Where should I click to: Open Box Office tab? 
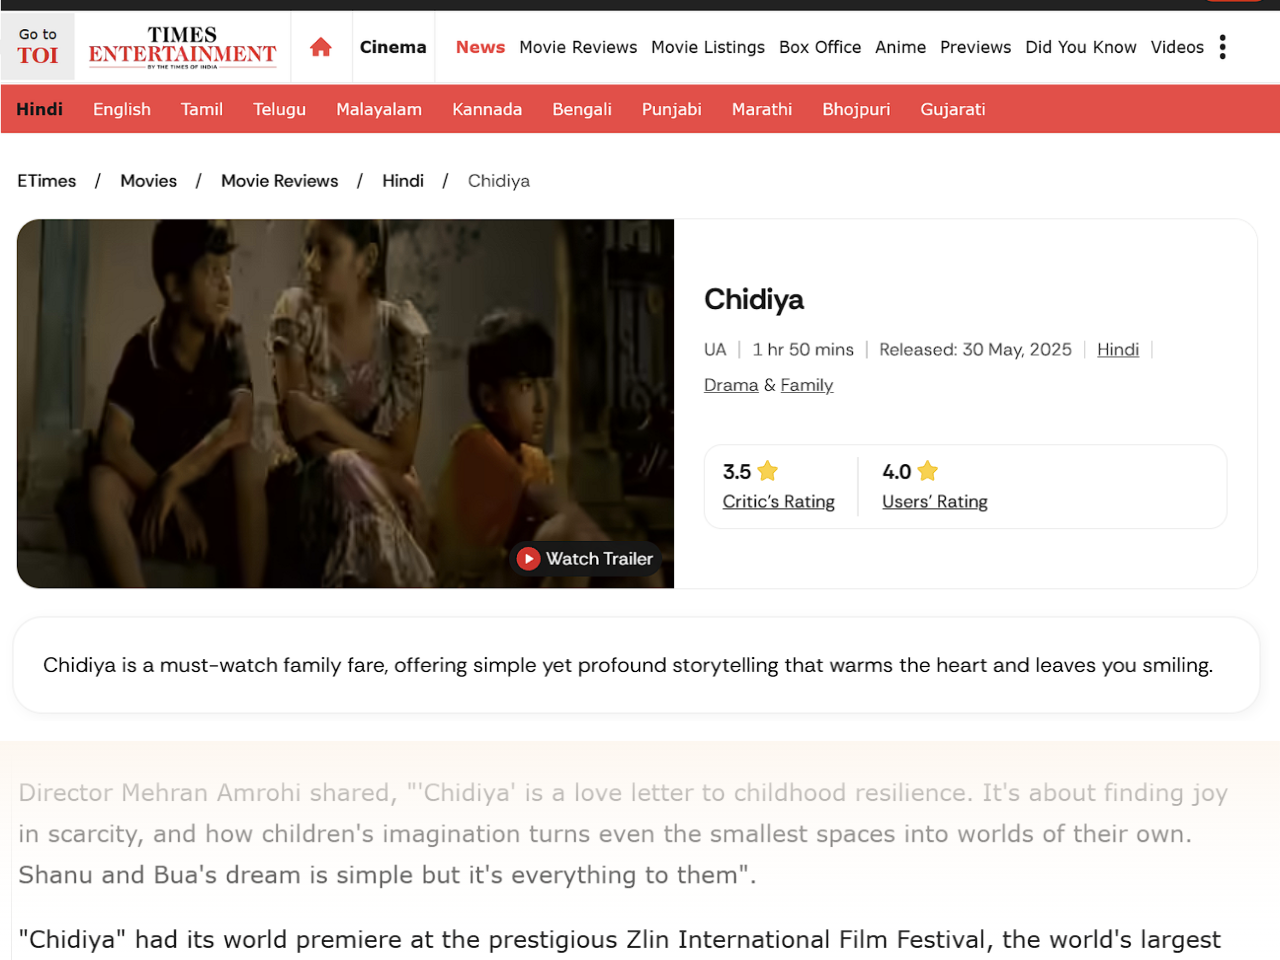point(820,47)
